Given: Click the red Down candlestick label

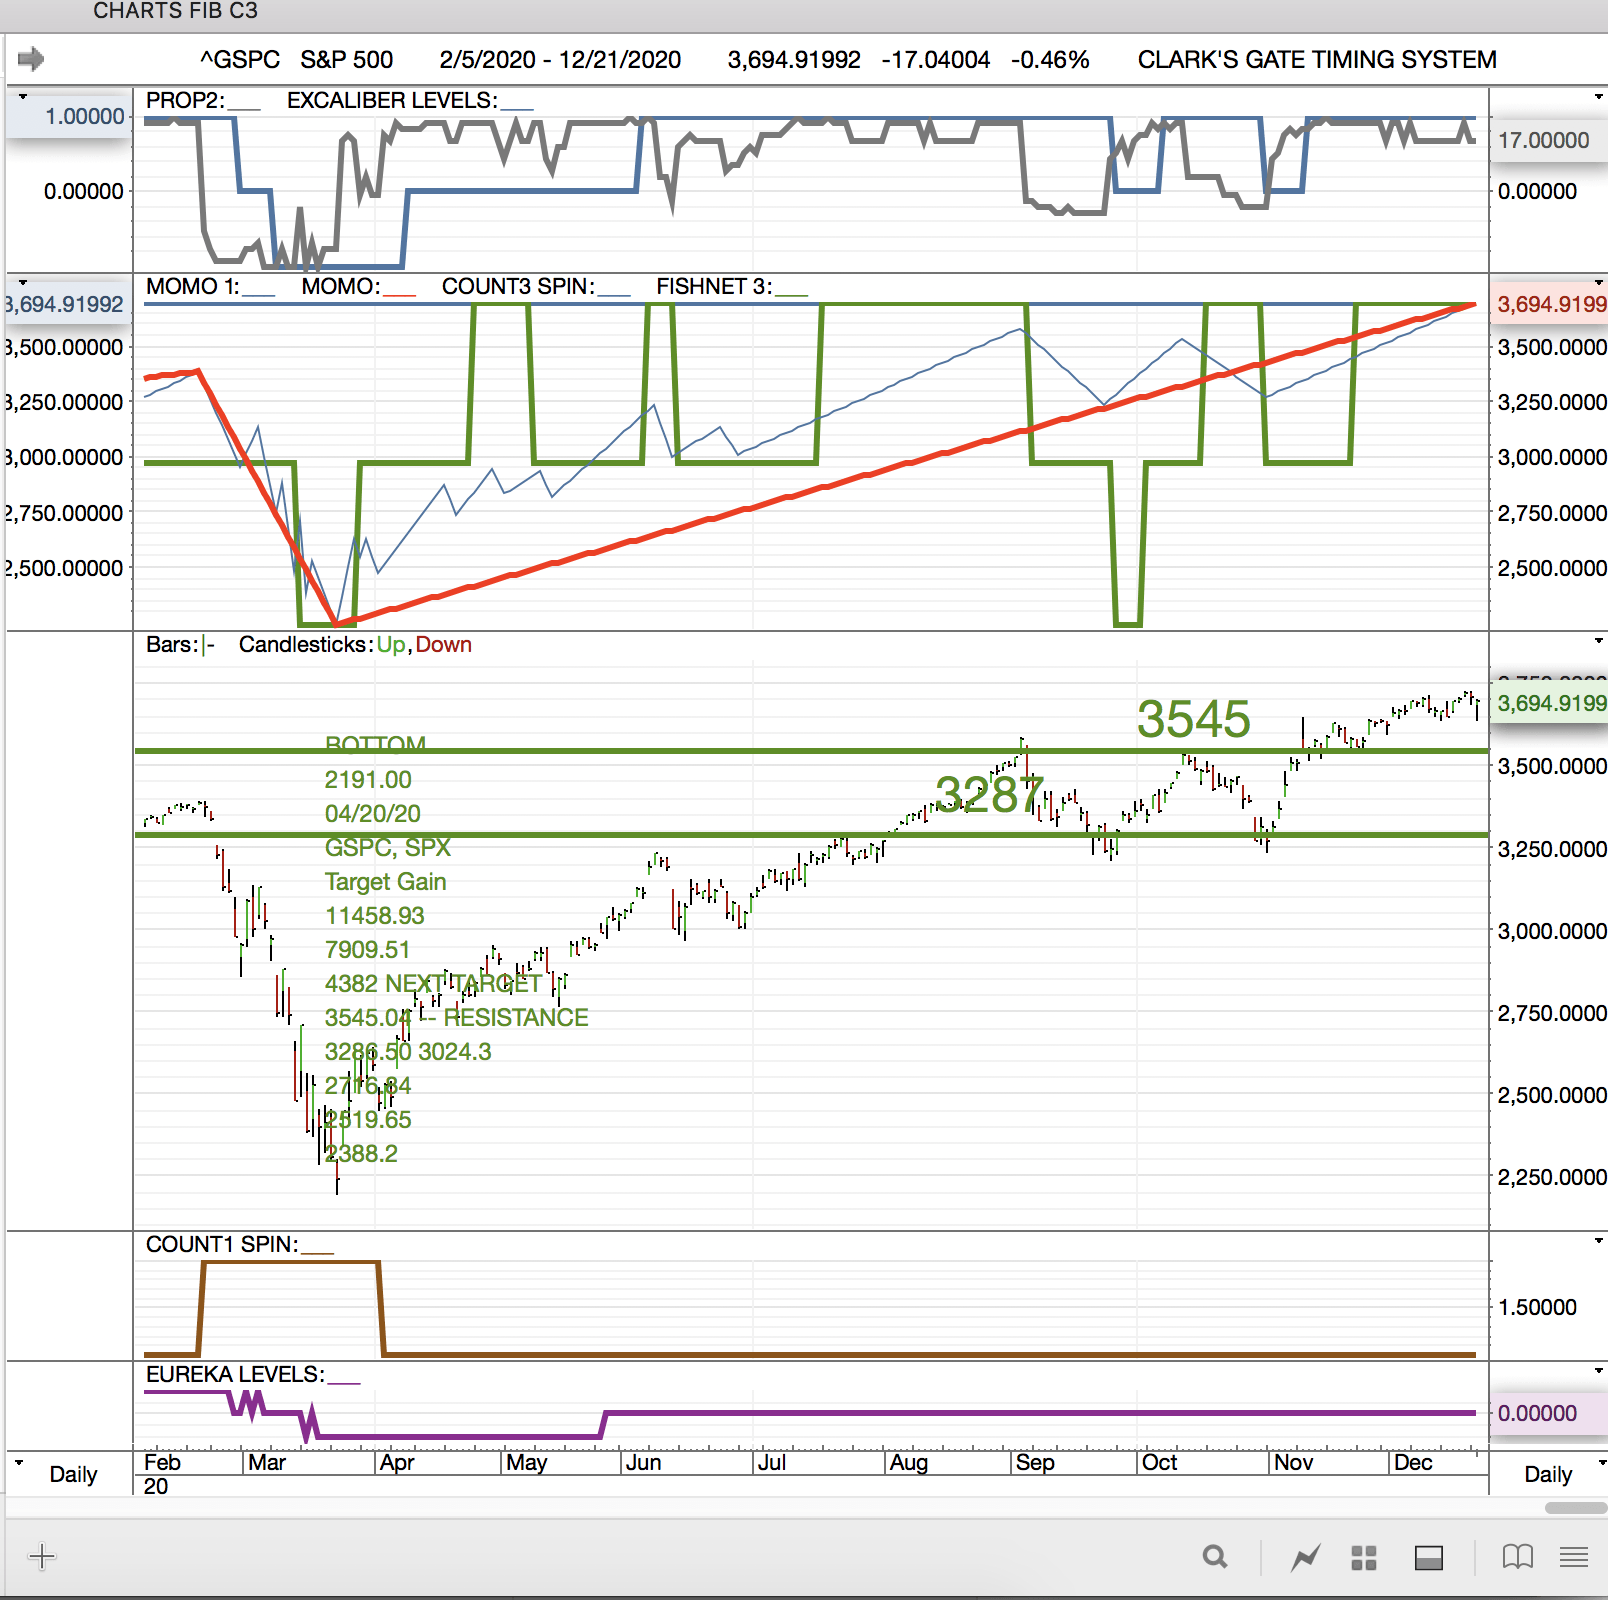Looking at the screenshot, I should [x=444, y=644].
